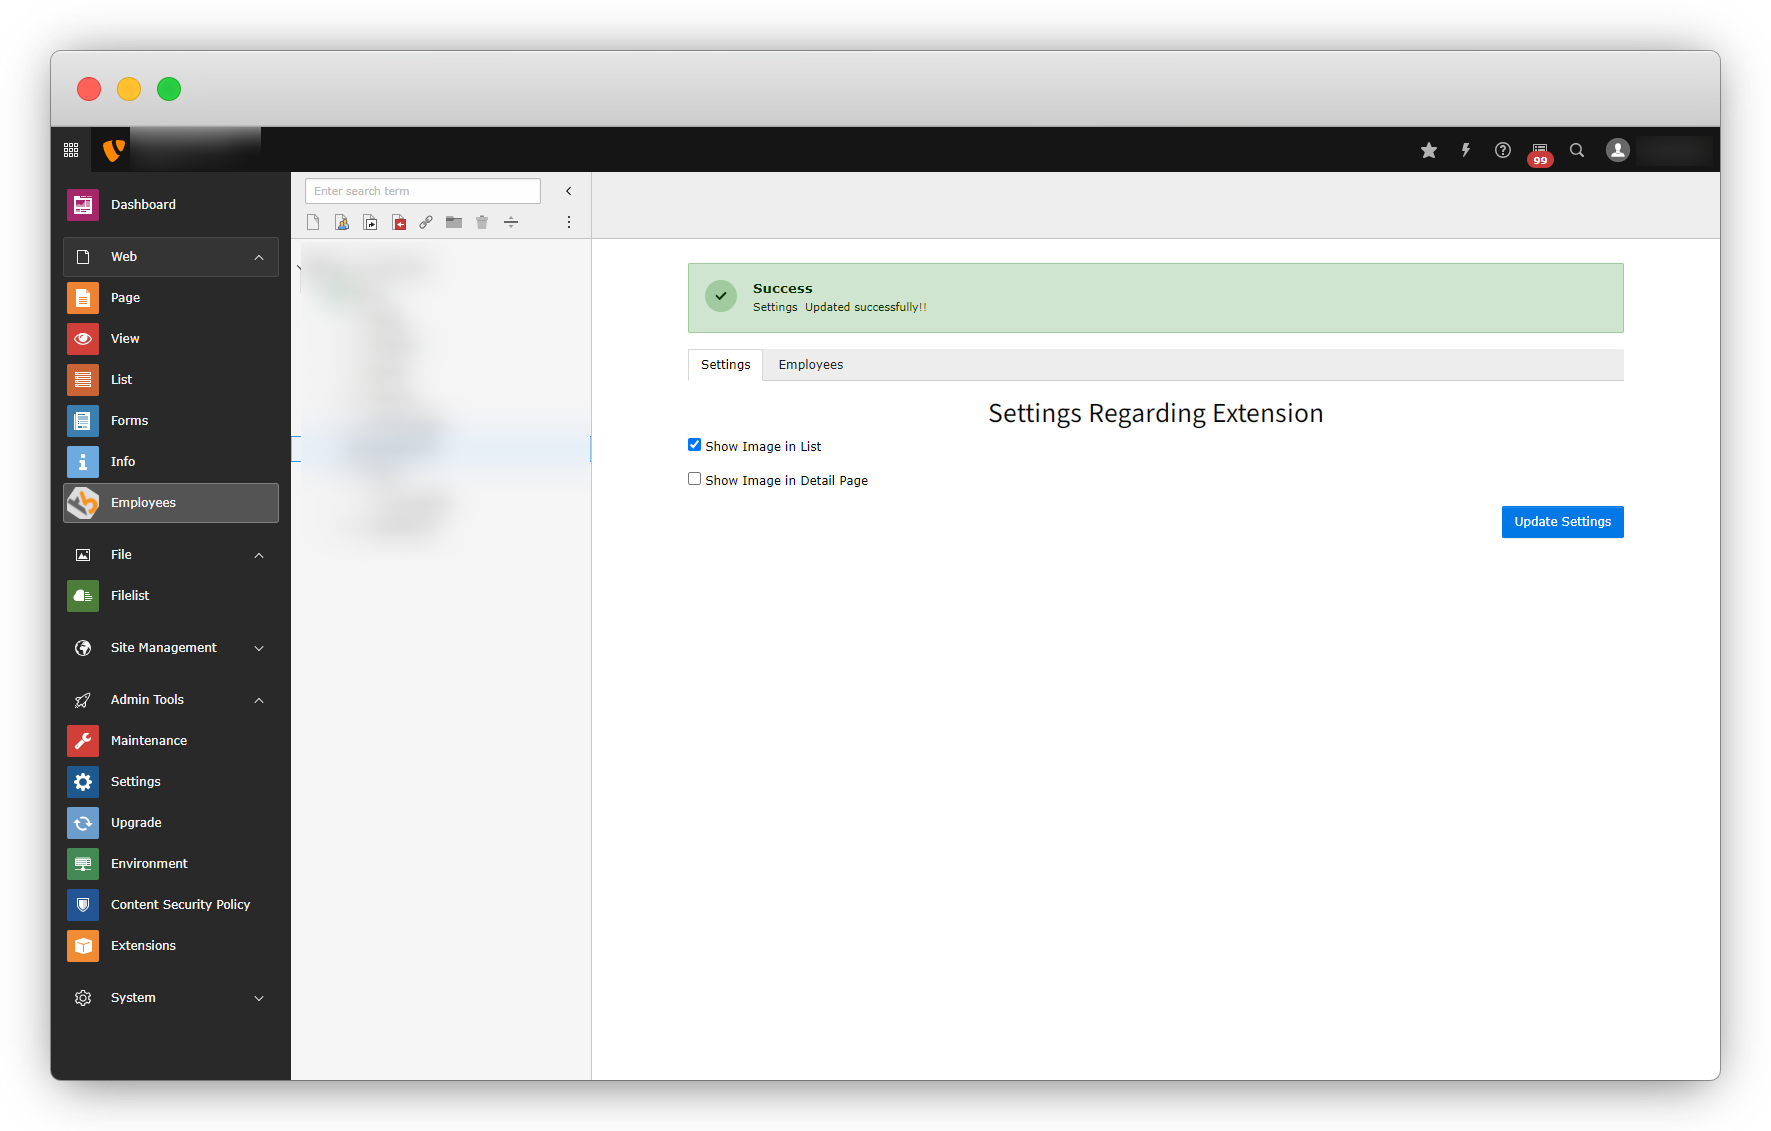Open system information icon with 99 badge
Screen dimensions: 1771x1131
coord(1540,151)
